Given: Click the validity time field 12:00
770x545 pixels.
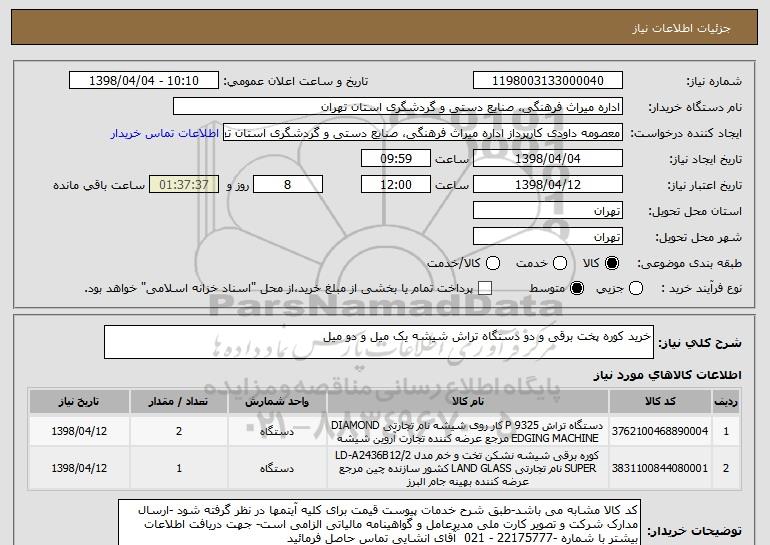Looking at the screenshot, I should (x=396, y=185).
